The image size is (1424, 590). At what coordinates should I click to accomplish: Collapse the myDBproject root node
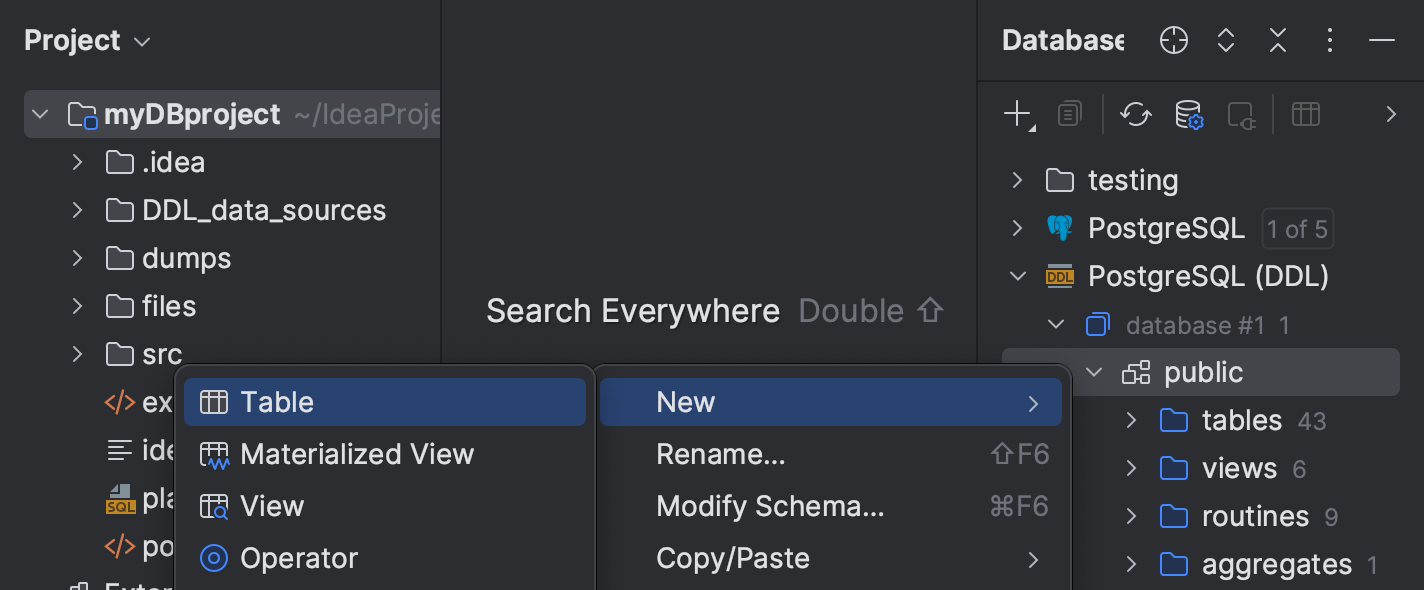coord(40,114)
